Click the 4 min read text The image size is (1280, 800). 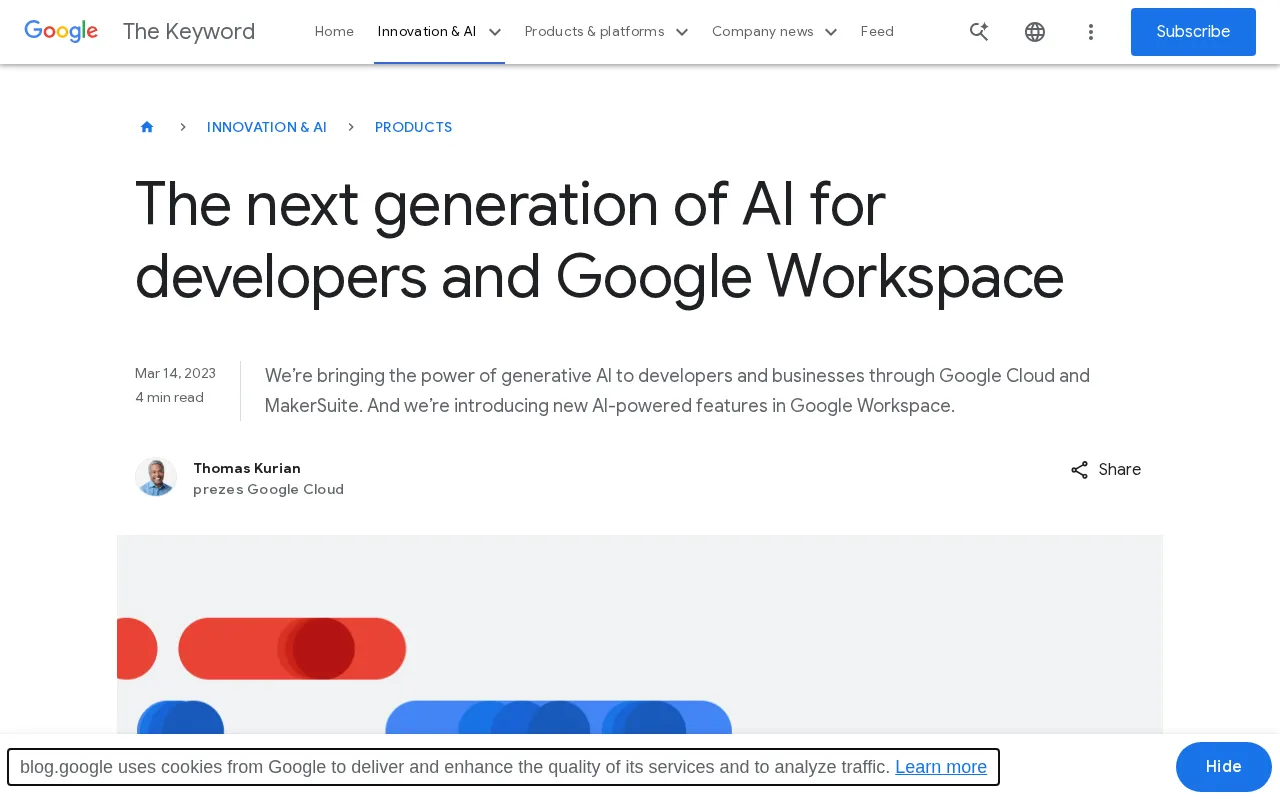coord(169,397)
